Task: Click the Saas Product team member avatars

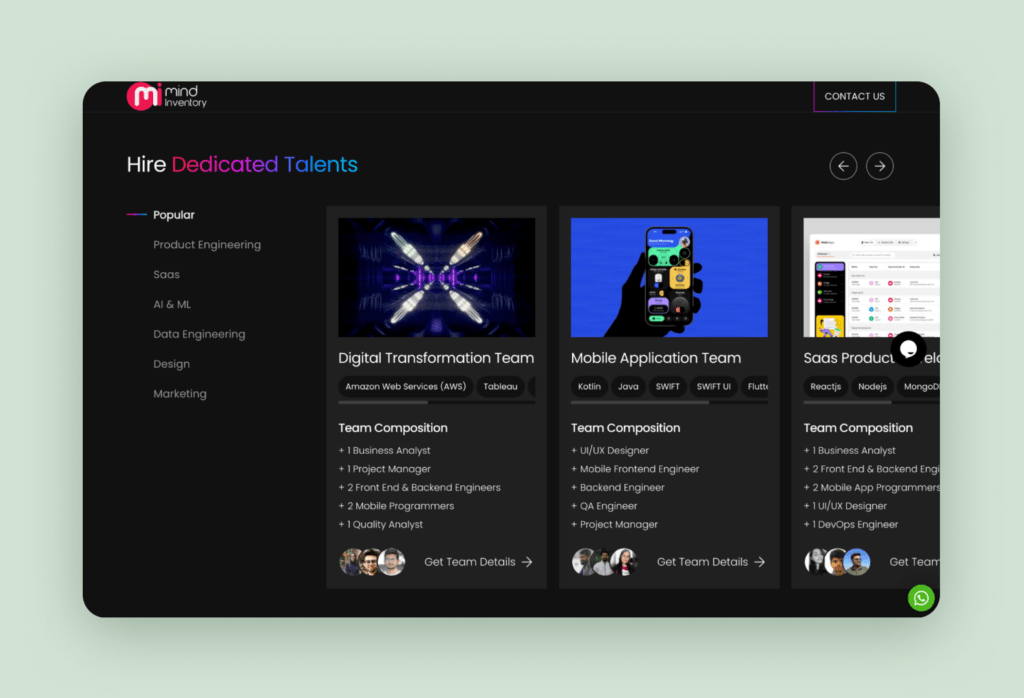Action: (x=837, y=562)
